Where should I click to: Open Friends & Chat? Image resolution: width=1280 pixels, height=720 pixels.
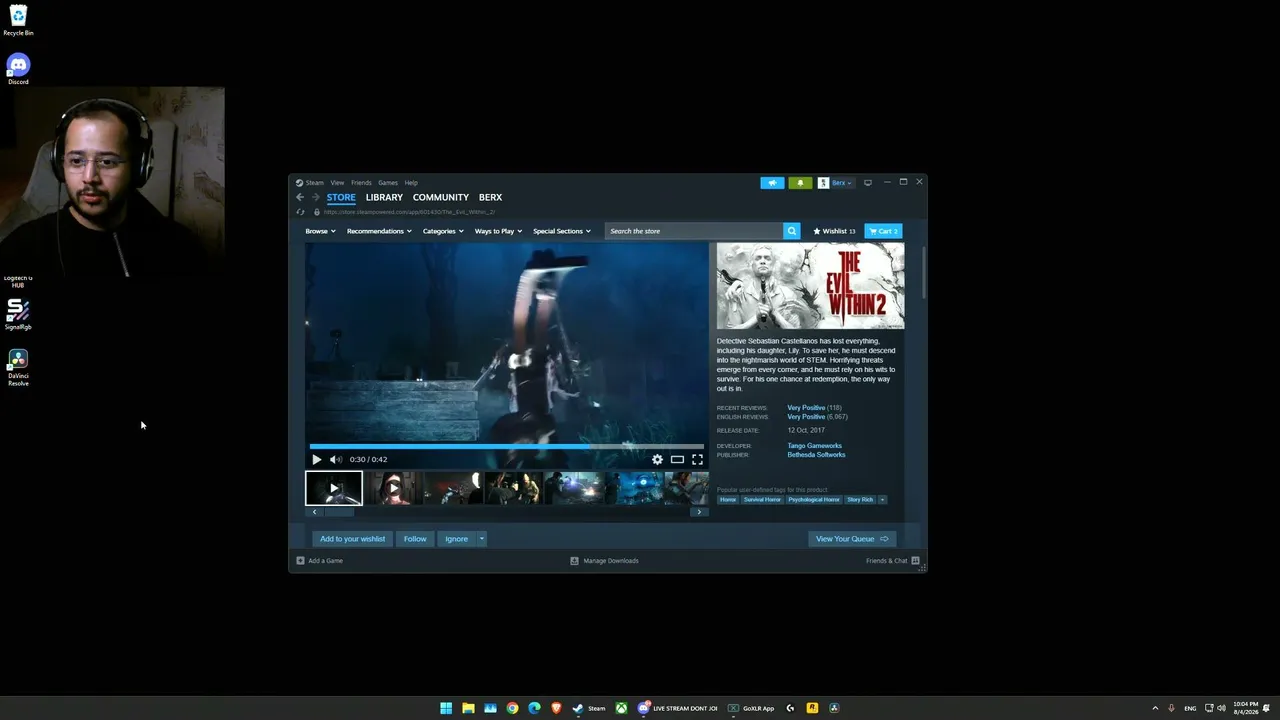click(893, 561)
